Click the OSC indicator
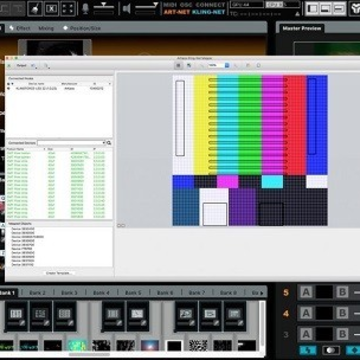 pyautogui.click(x=186, y=5)
